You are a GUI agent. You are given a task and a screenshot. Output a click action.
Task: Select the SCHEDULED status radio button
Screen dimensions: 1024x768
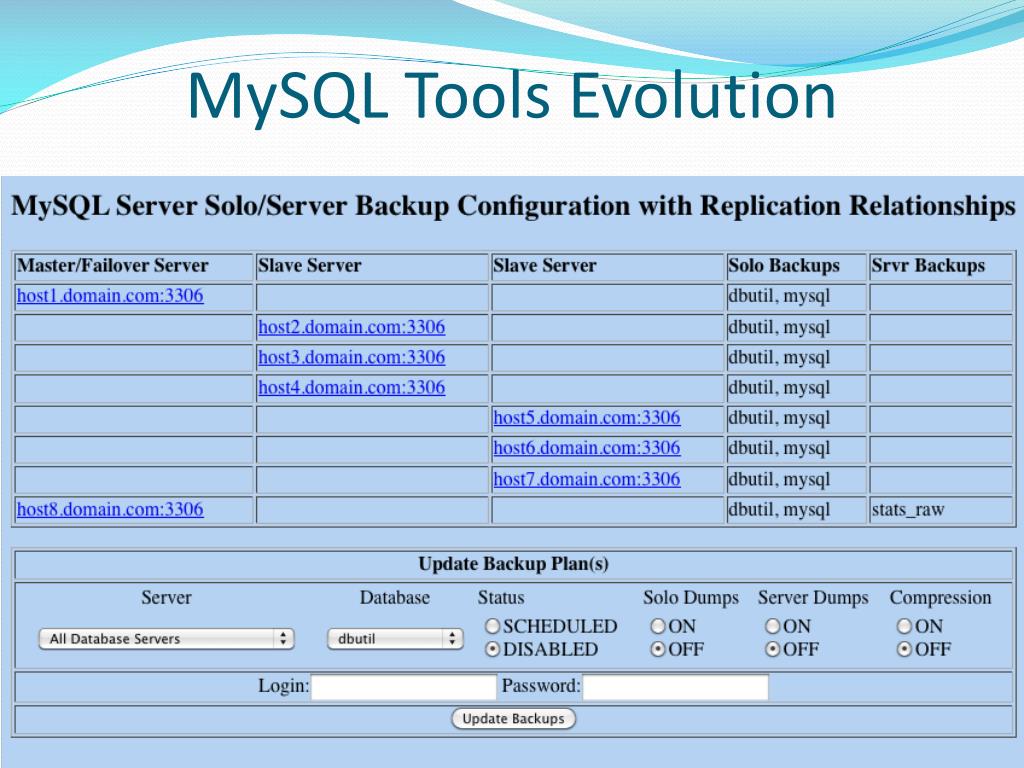pyautogui.click(x=492, y=626)
